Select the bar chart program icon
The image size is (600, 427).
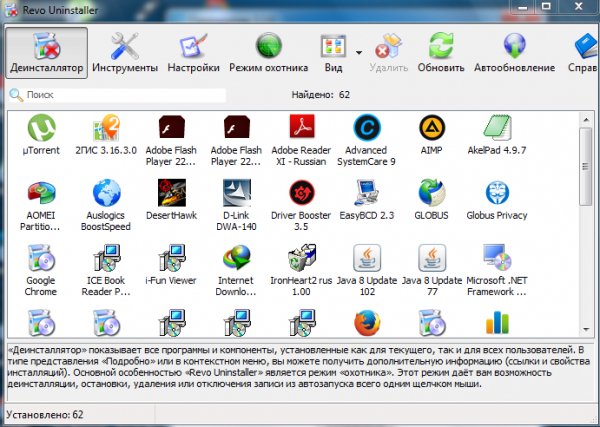click(497, 323)
